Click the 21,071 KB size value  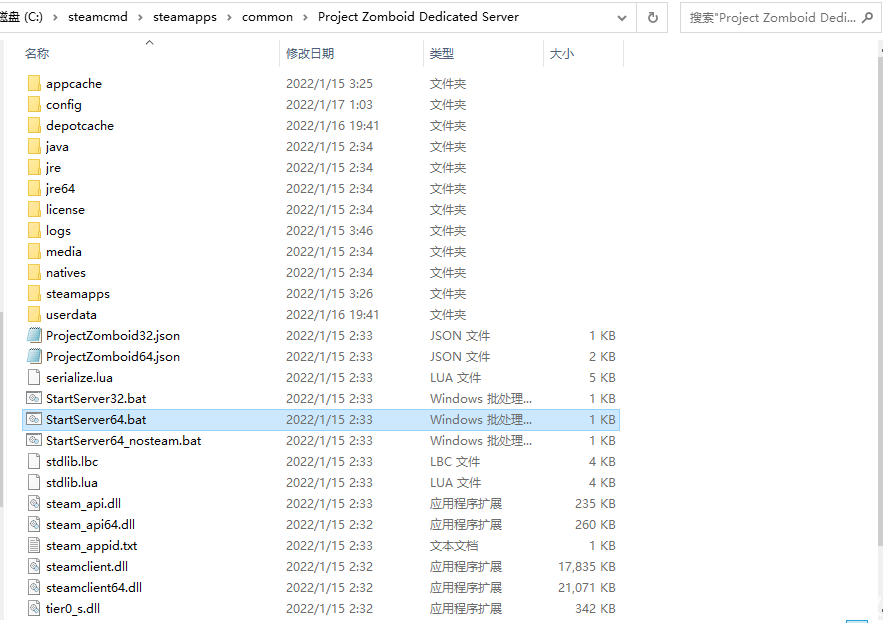coord(587,588)
